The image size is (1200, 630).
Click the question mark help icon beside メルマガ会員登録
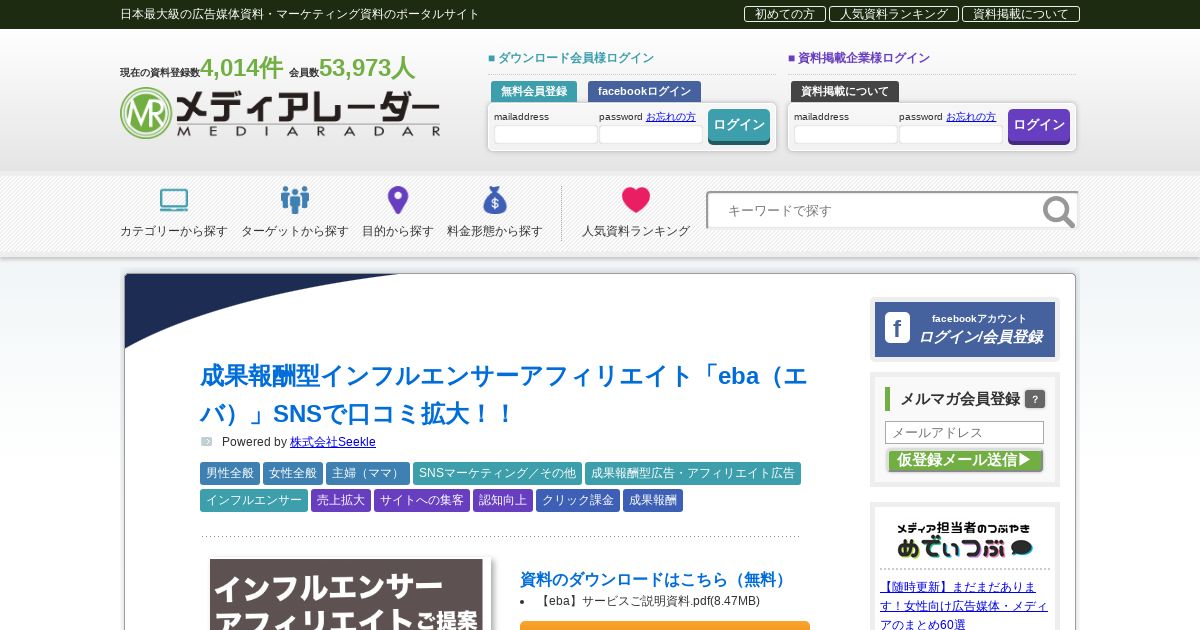[1035, 399]
